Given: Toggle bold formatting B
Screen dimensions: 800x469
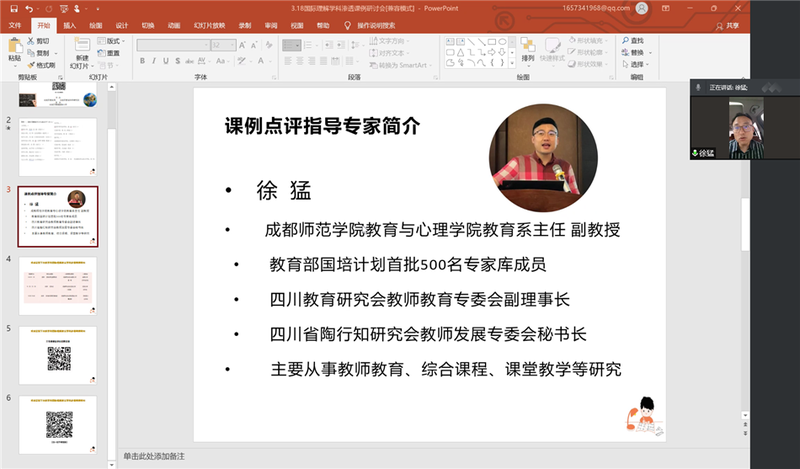Looking at the screenshot, I should pyautogui.click(x=142, y=61).
